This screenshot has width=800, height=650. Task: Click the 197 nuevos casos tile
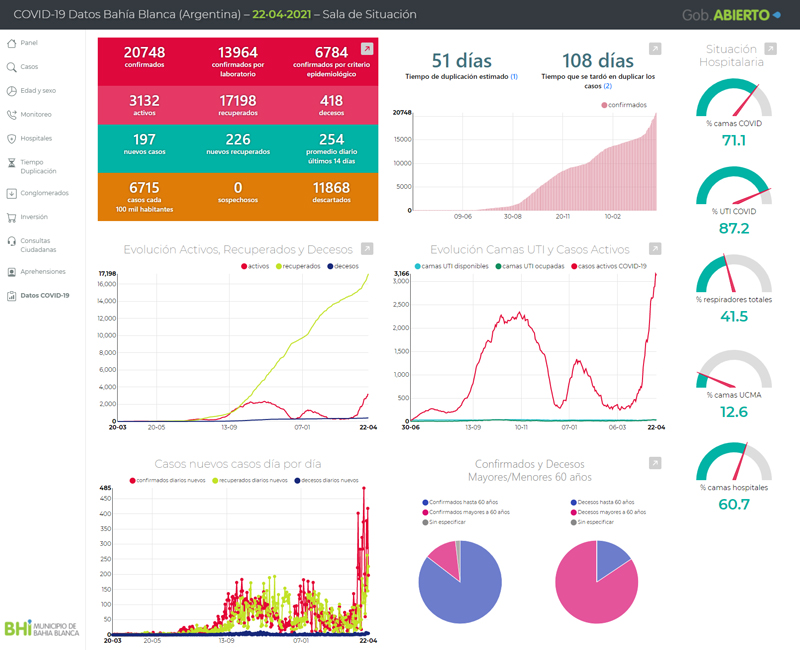pos(144,144)
